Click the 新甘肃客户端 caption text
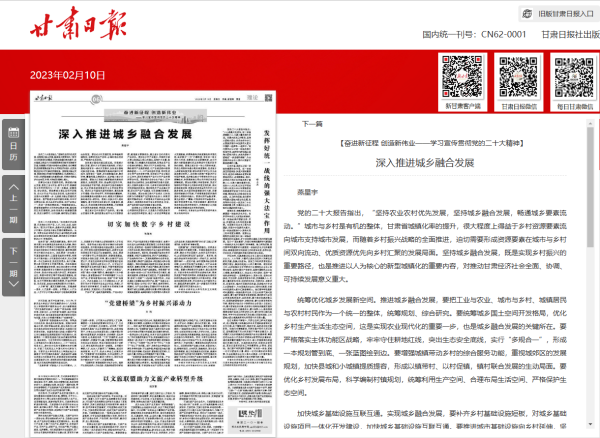This screenshot has height=438, width=600. pyautogui.click(x=463, y=106)
